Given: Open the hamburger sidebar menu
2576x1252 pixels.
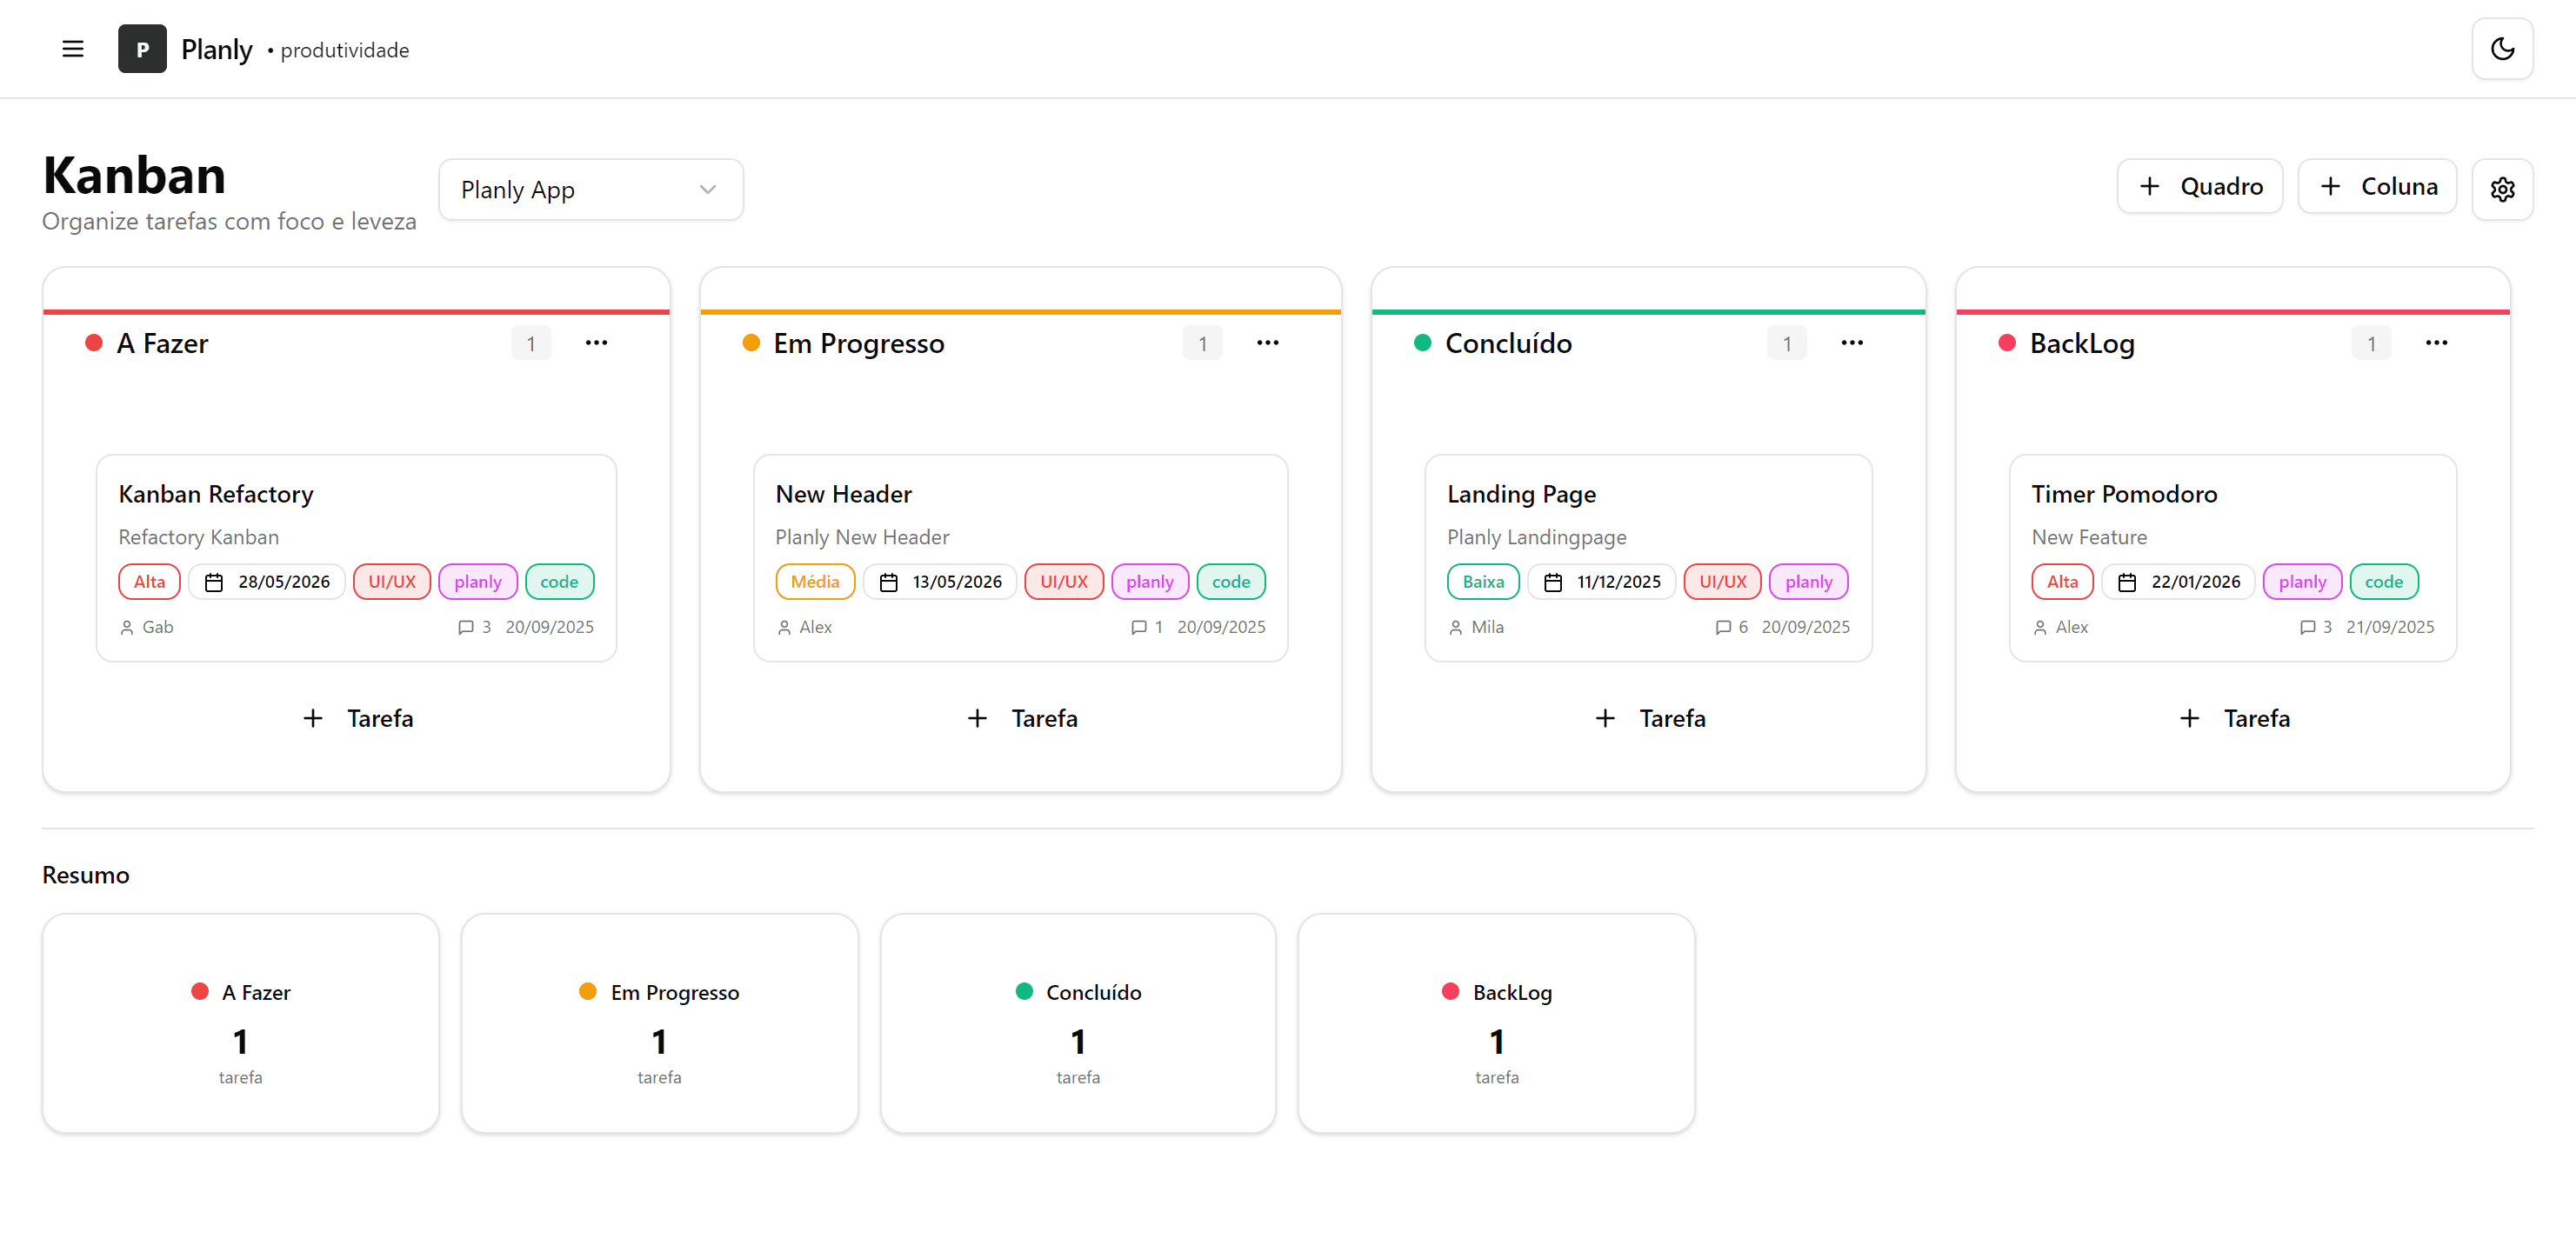Looking at the screenshot, I should tap(72, 49).
